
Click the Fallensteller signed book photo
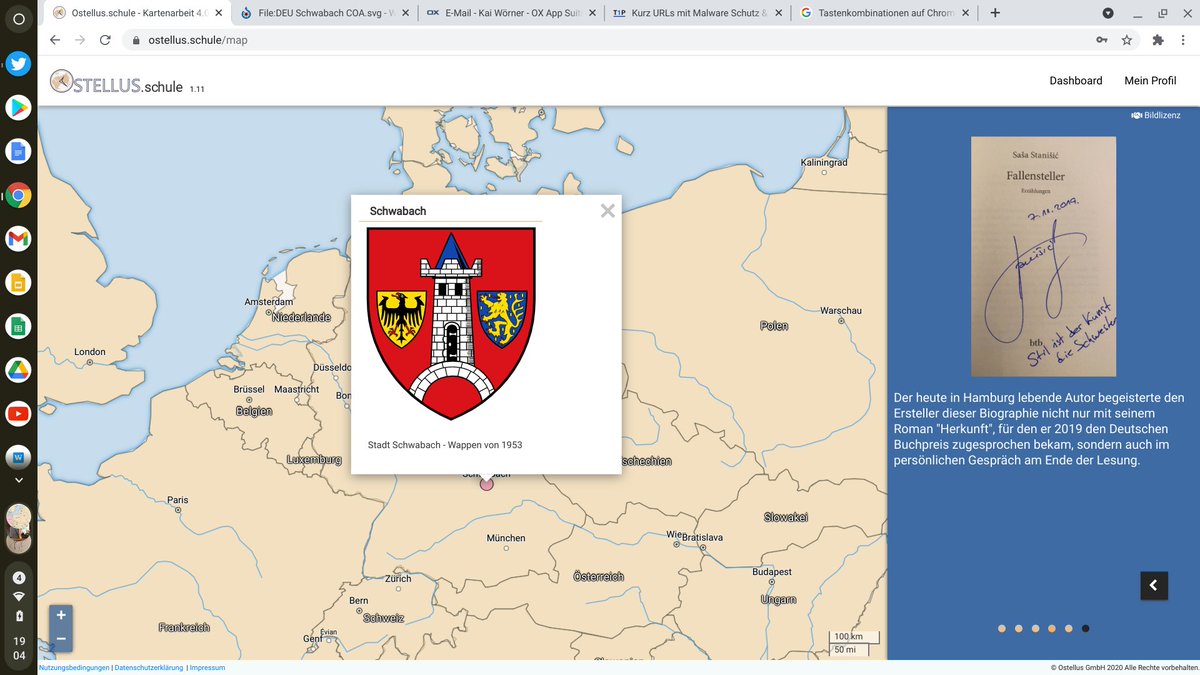(1044, 257)
